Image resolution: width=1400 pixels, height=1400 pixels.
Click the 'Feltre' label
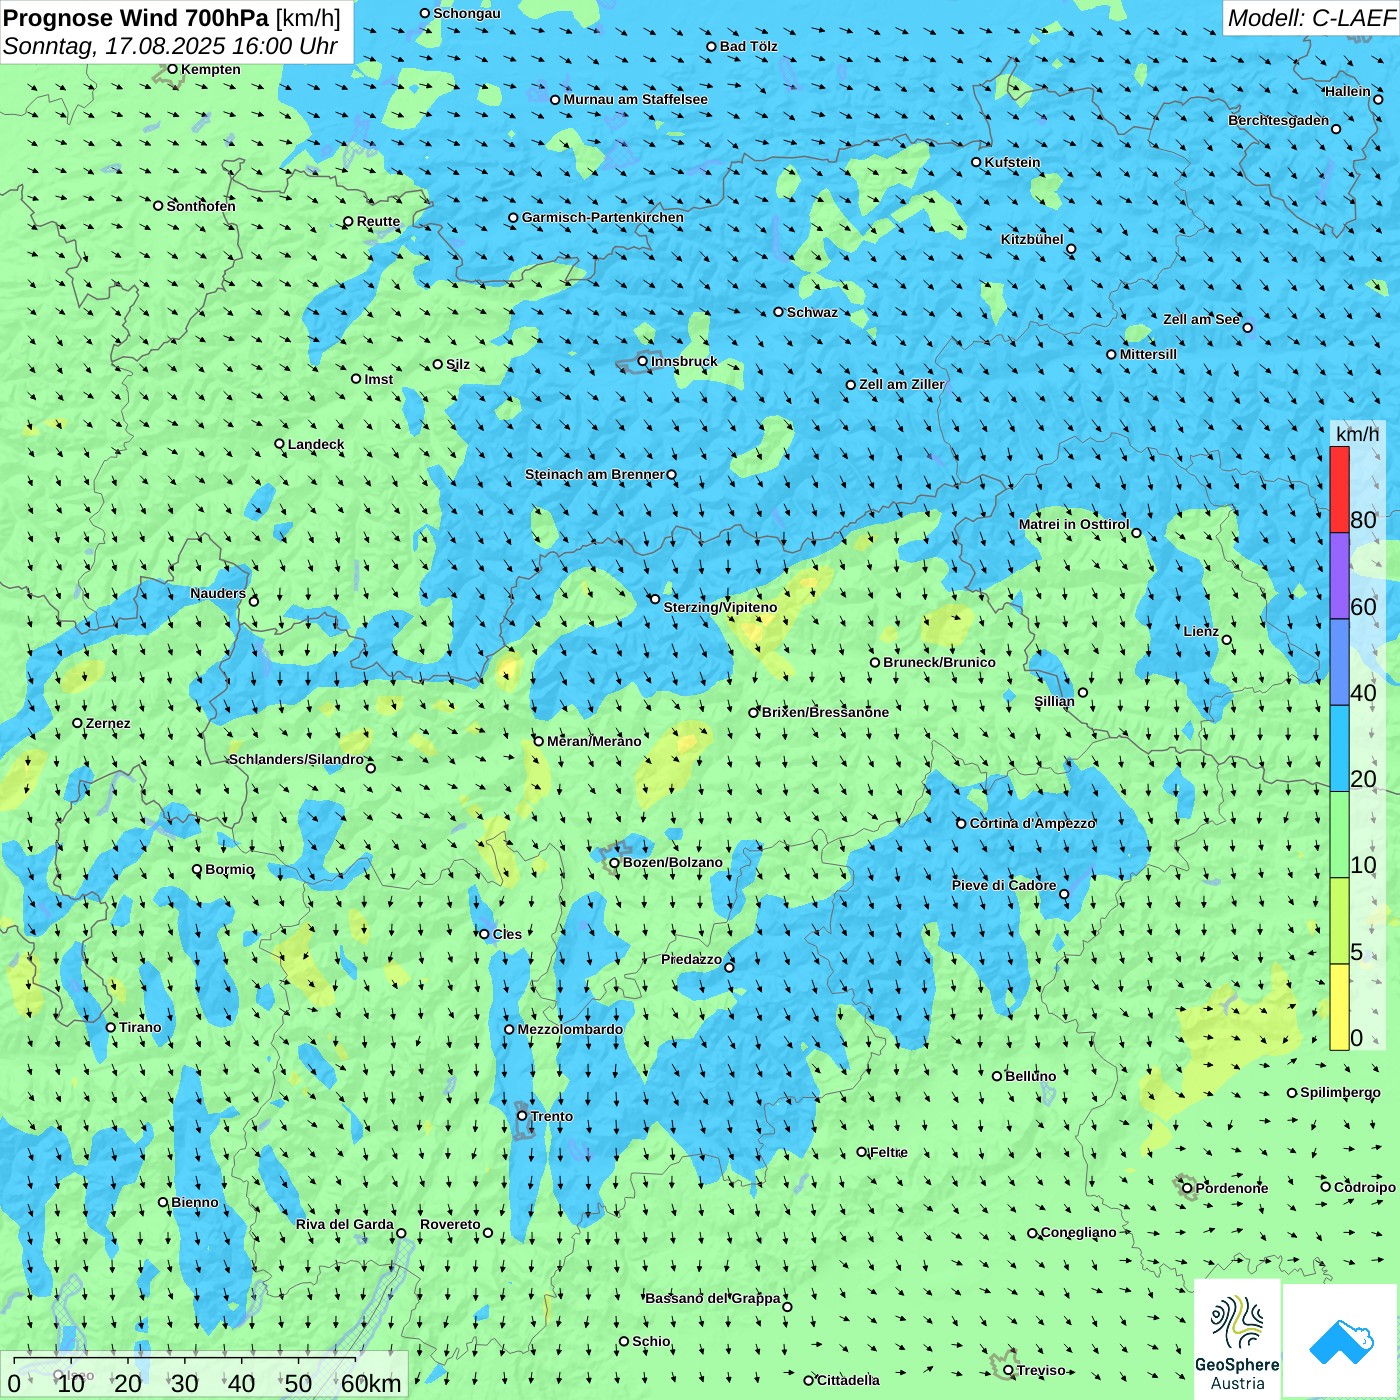click(x=889, y=1152)
